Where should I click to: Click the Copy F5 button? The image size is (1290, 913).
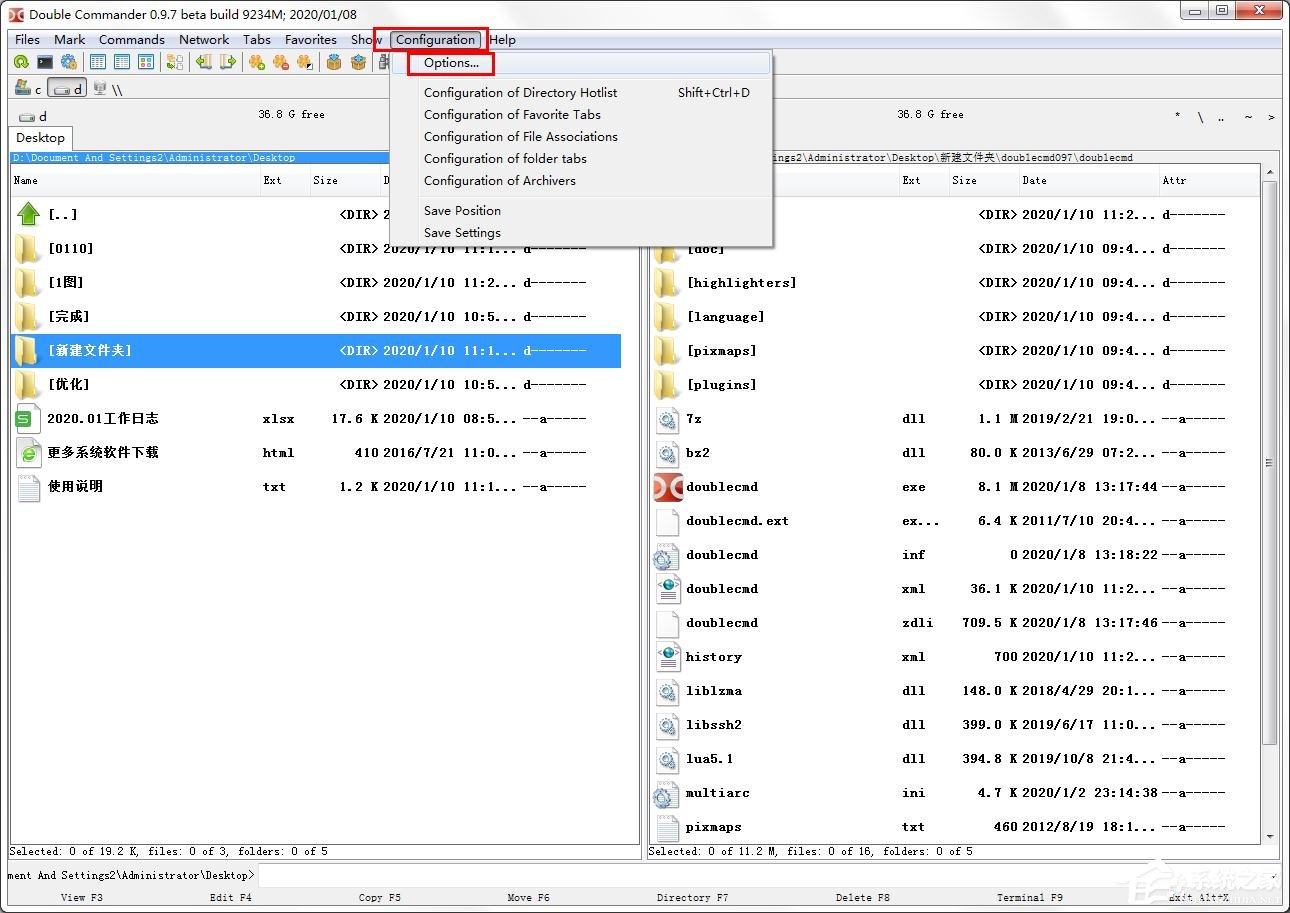[x=380, y=897]
